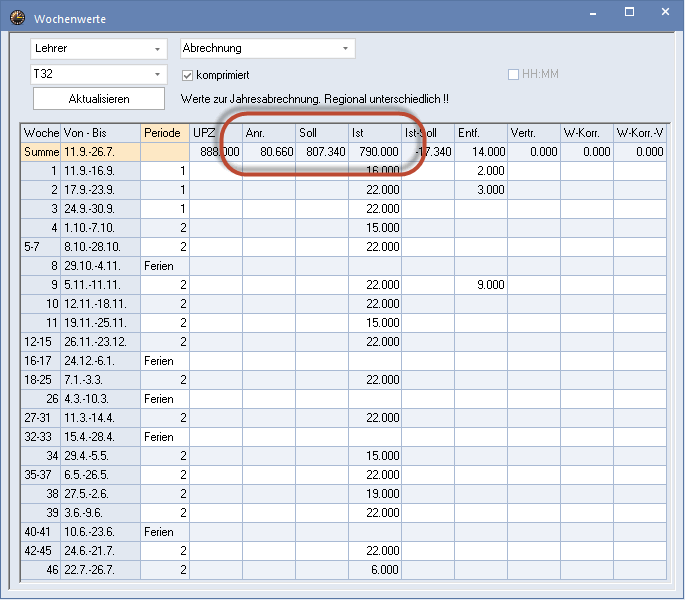Select the 27.5.-2.6. week 38 row
Image resolution: width=685 pixels, height=600 pixels.
(343, 494)
